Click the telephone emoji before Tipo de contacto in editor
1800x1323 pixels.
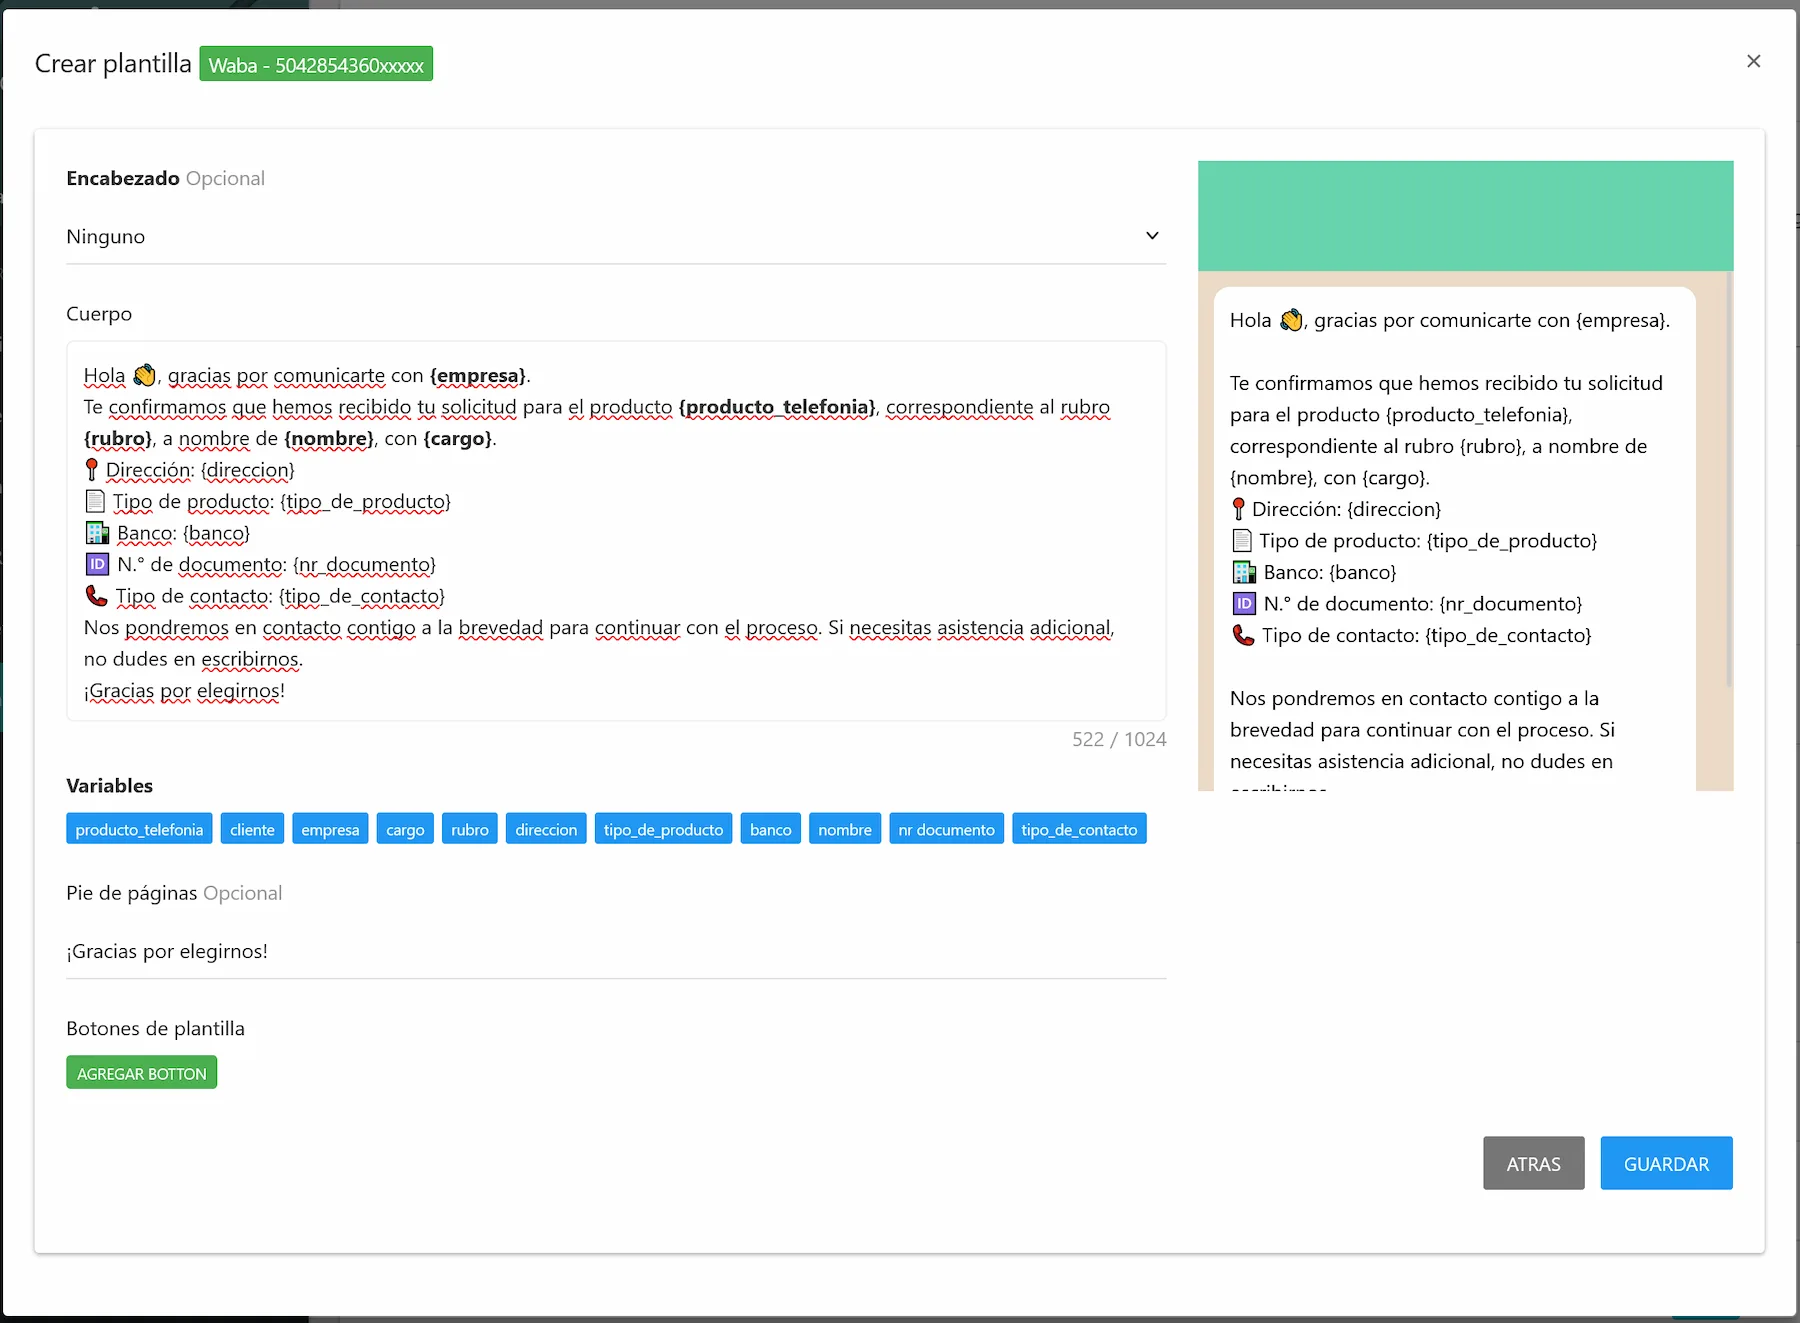pos(96,595)
